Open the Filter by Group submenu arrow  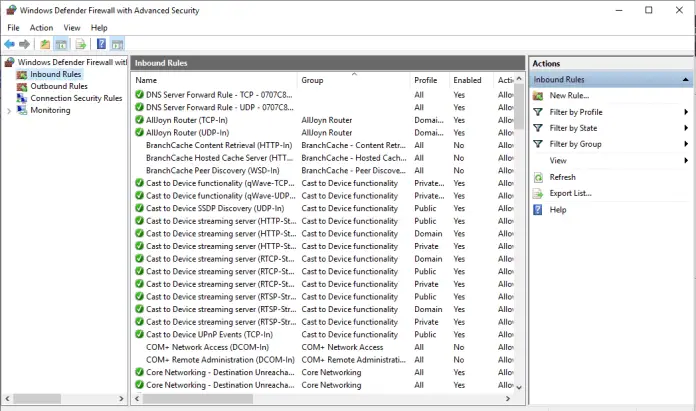686,144
